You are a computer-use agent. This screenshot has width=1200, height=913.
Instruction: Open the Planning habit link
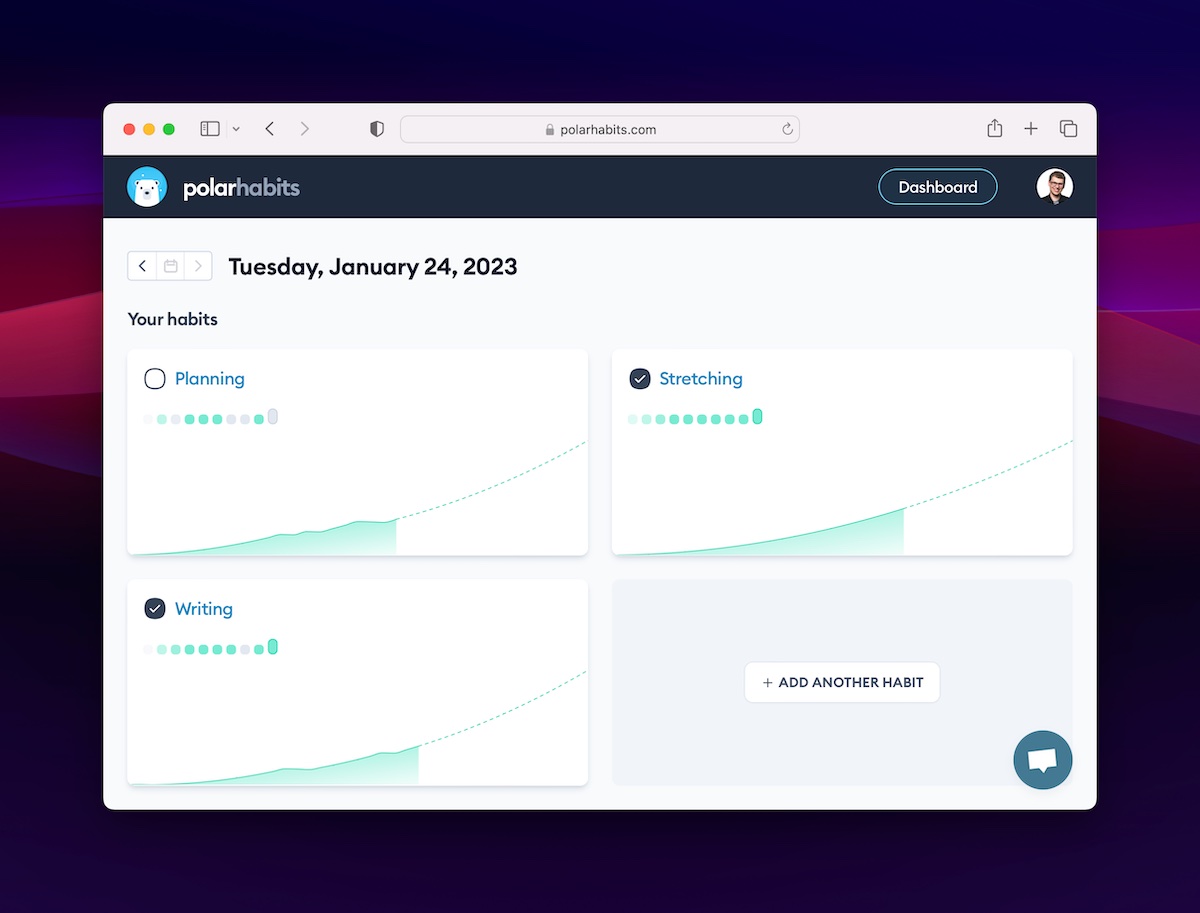click(x=210, y=379)
